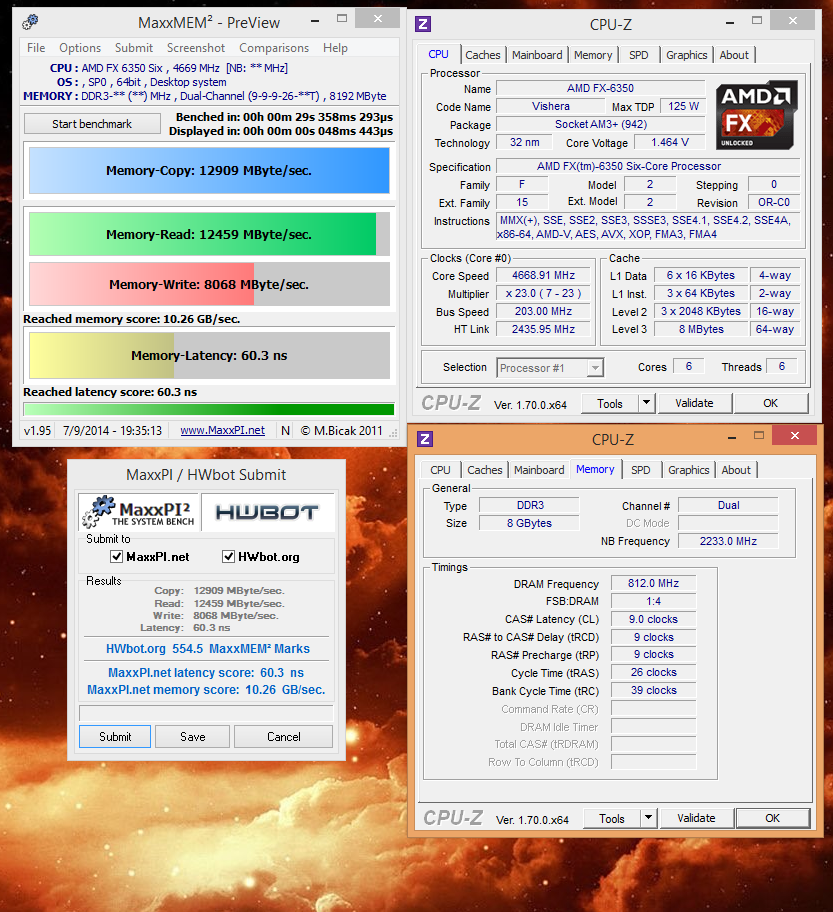Screen dimensions: 833x912
Task: Open the Processor #1 selection dropdown
Action: point(550,368)
